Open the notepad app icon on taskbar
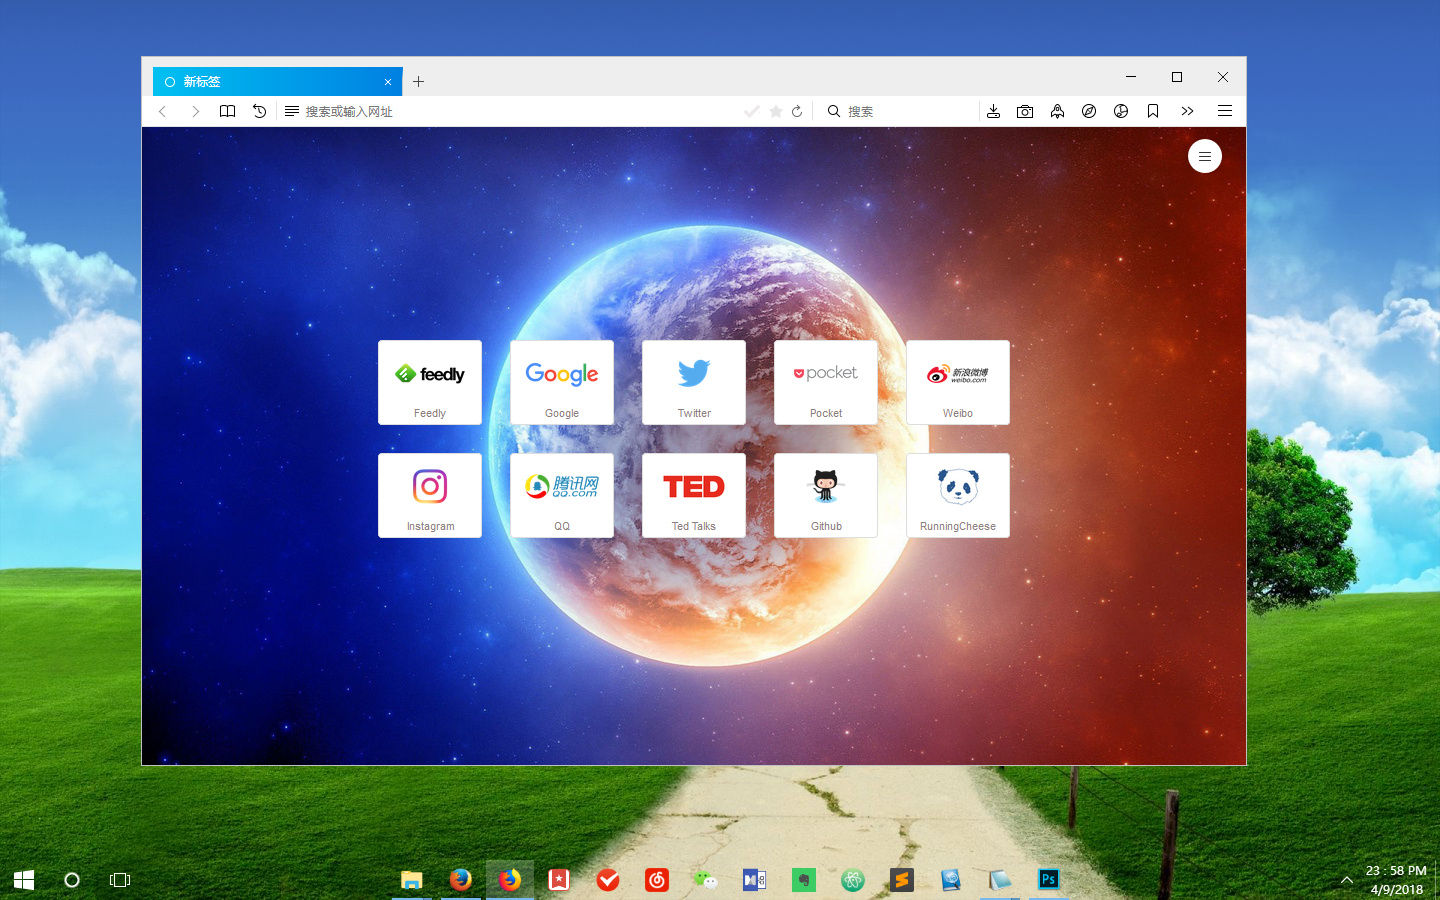 (x=1000, y=880)
